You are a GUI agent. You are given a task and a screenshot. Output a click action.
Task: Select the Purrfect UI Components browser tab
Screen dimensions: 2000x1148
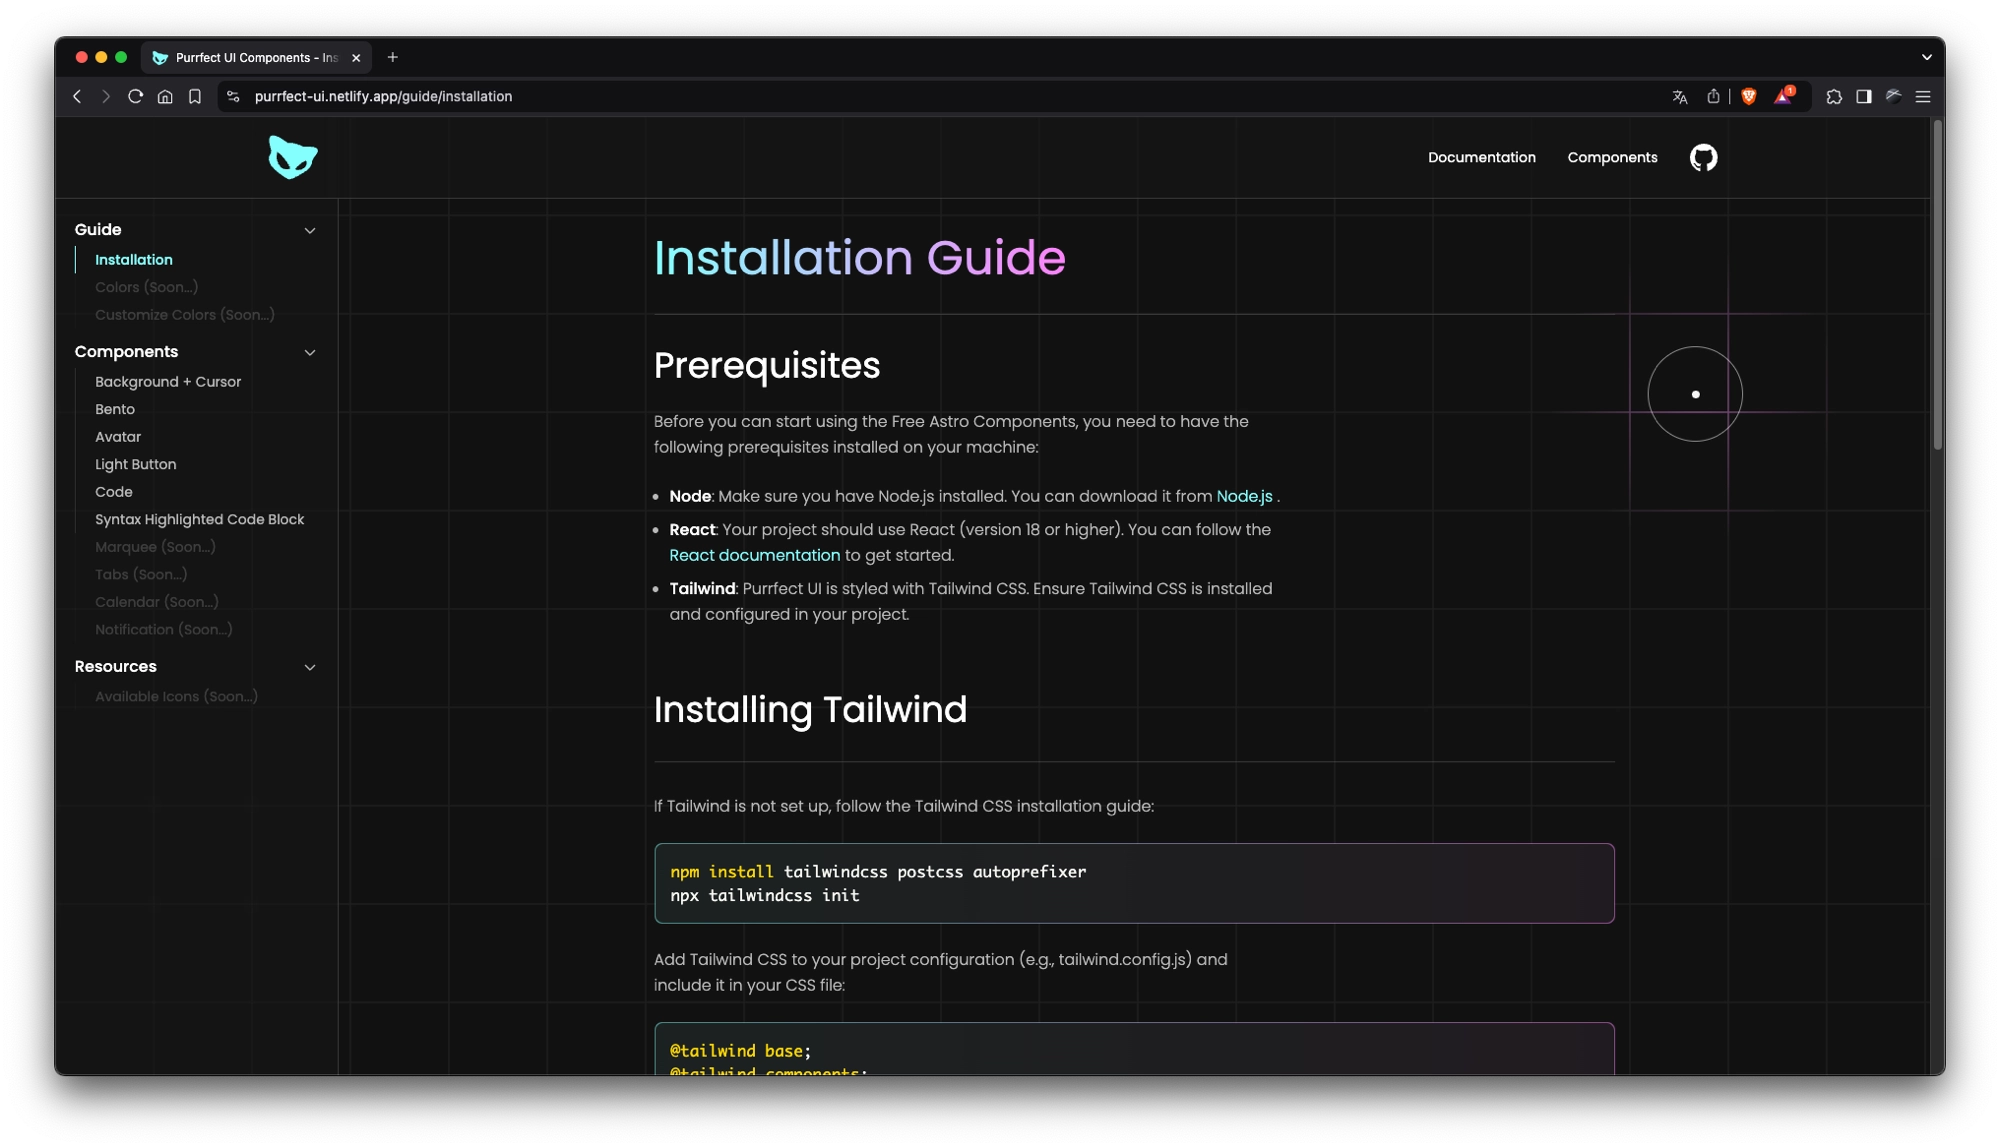coord(256,58)
